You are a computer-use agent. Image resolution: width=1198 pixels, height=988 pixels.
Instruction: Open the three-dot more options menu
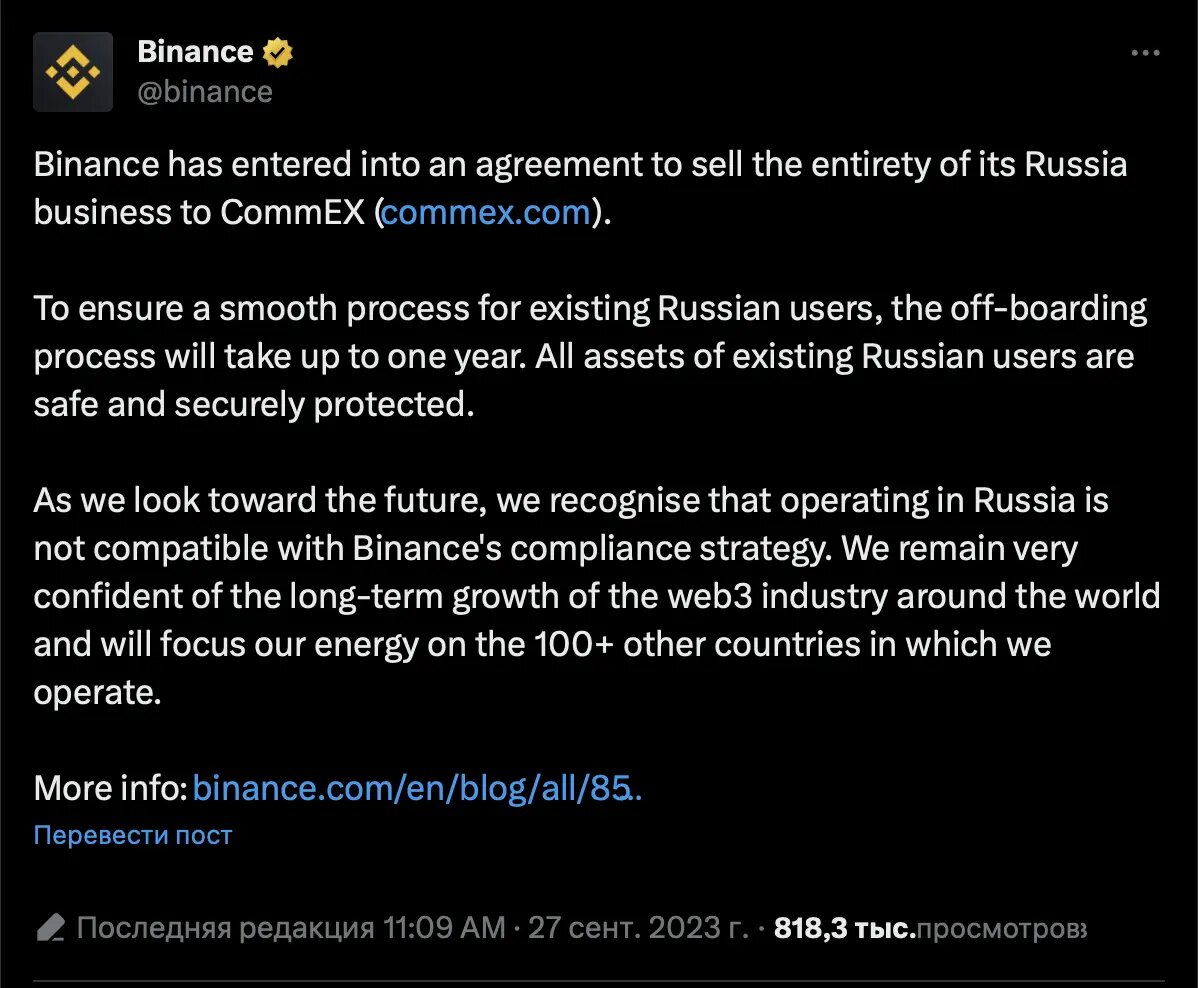1145,53
